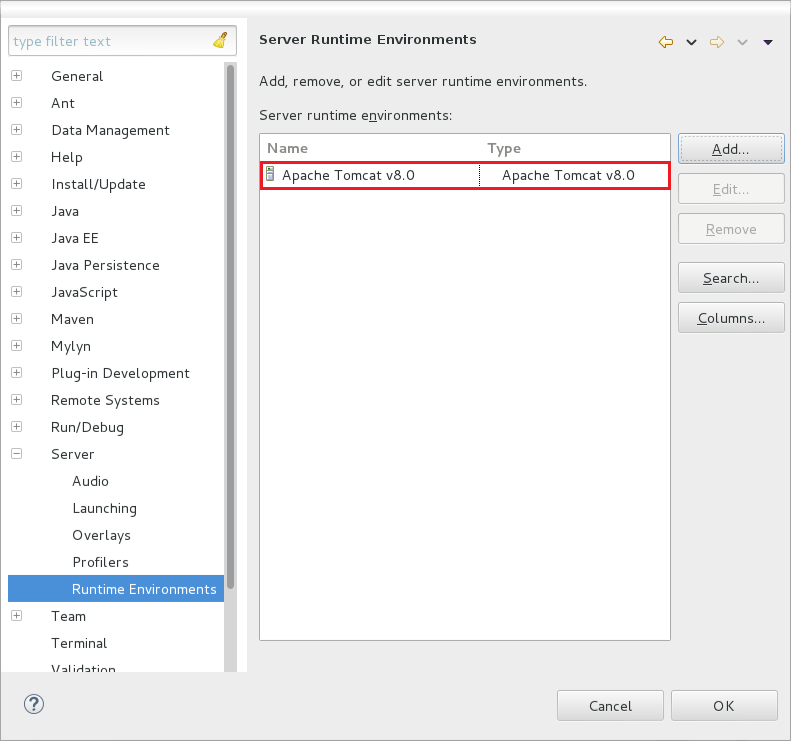Open the Profilers page under Server
This screenshot has height=741, width=791.
[x=100, y=562]
